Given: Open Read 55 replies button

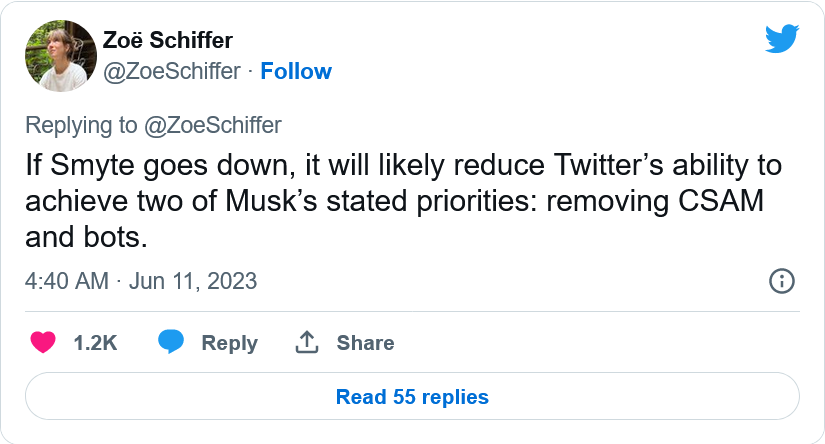Looking at the screenshot, I should (x=412, y=397).
